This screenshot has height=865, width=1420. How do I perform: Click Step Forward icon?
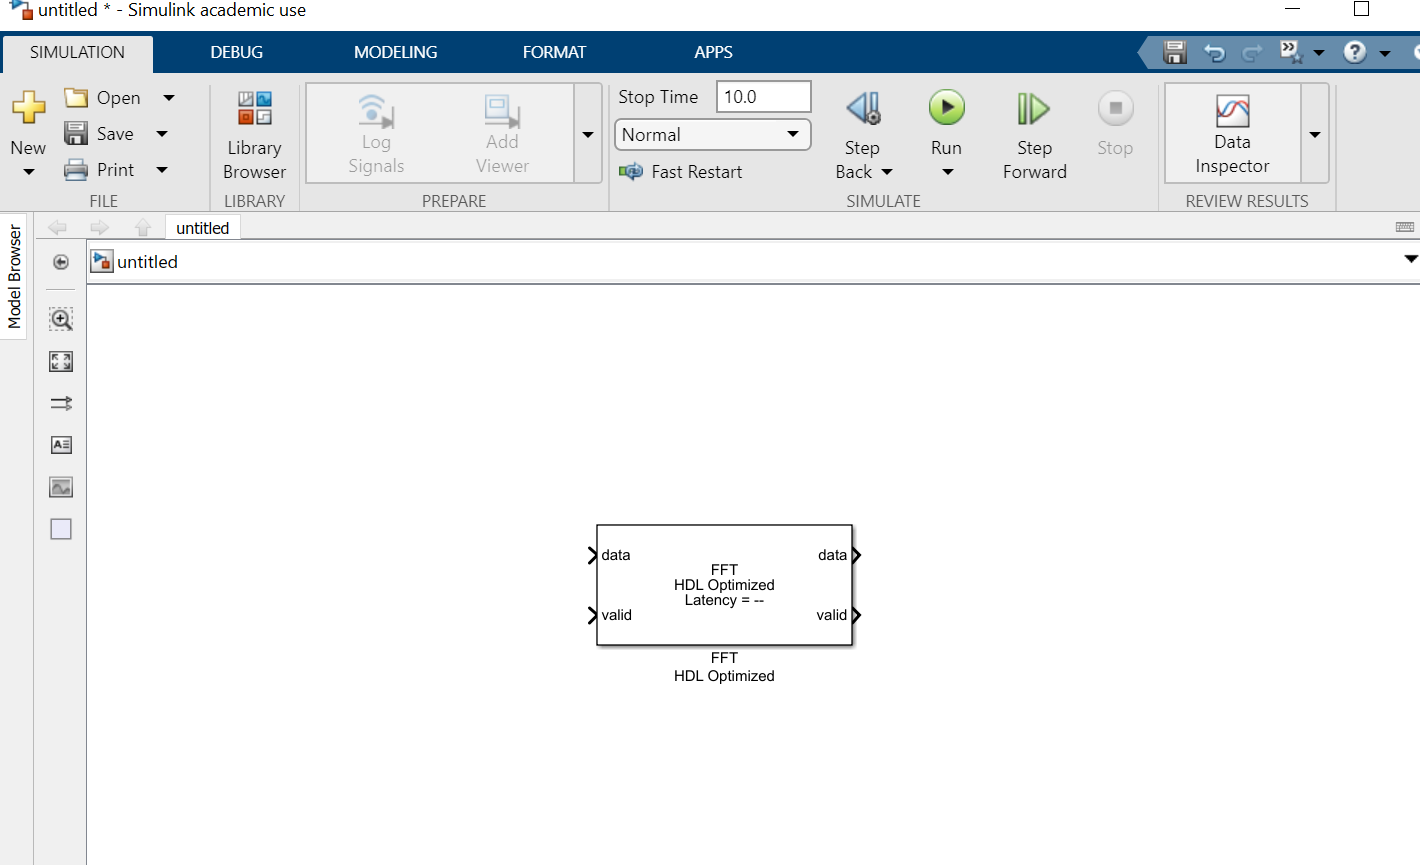point(1034,109)
